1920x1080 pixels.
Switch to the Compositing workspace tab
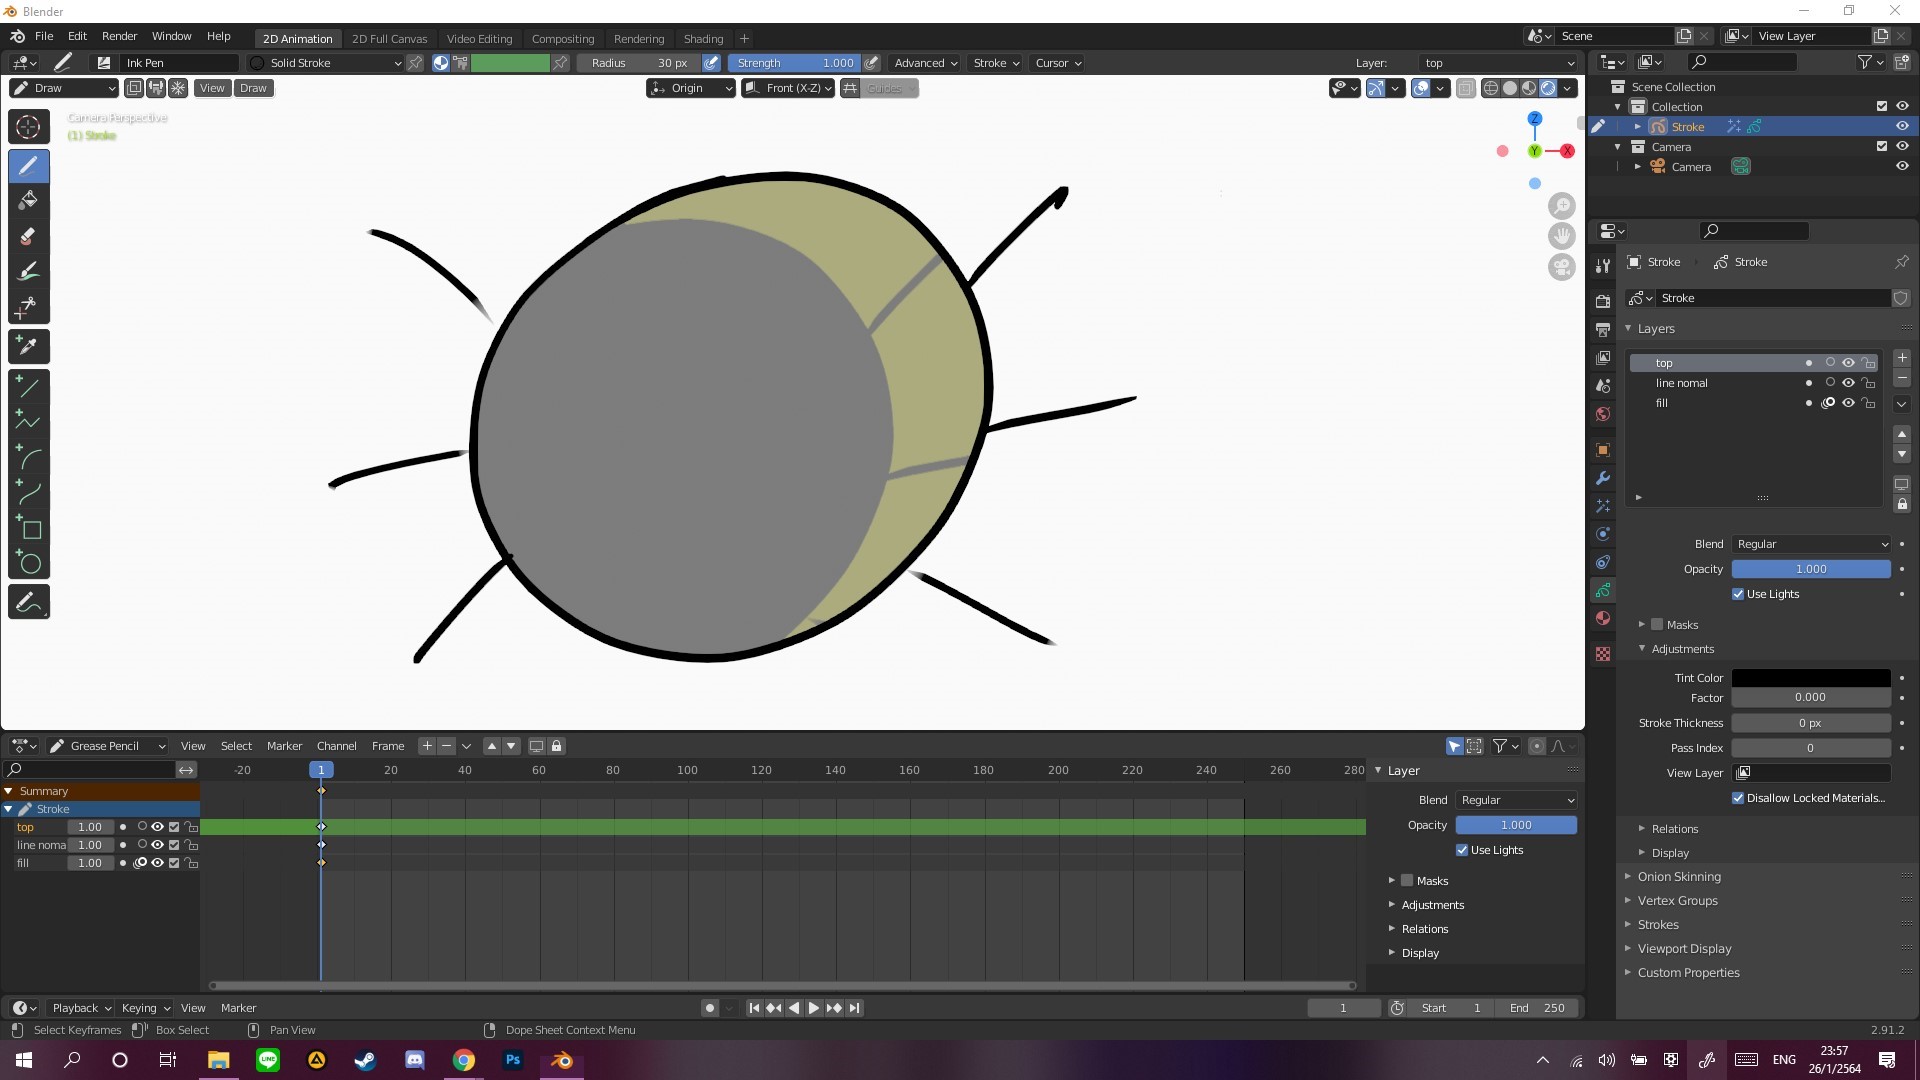click(x=563, y=39)
